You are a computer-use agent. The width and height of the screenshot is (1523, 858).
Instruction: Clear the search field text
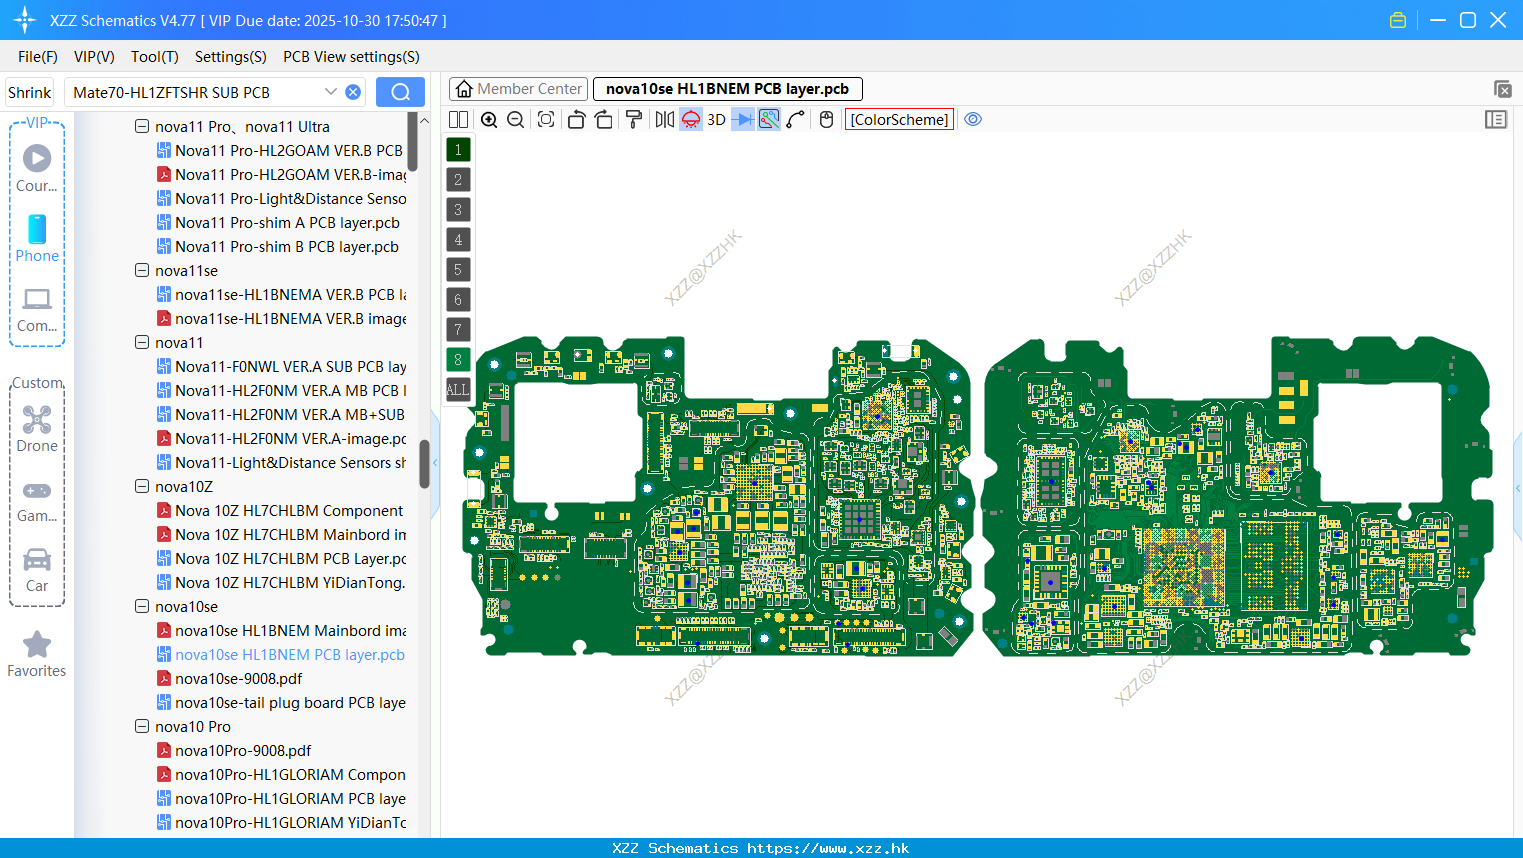pyautogui.click(x=353, y=92)
